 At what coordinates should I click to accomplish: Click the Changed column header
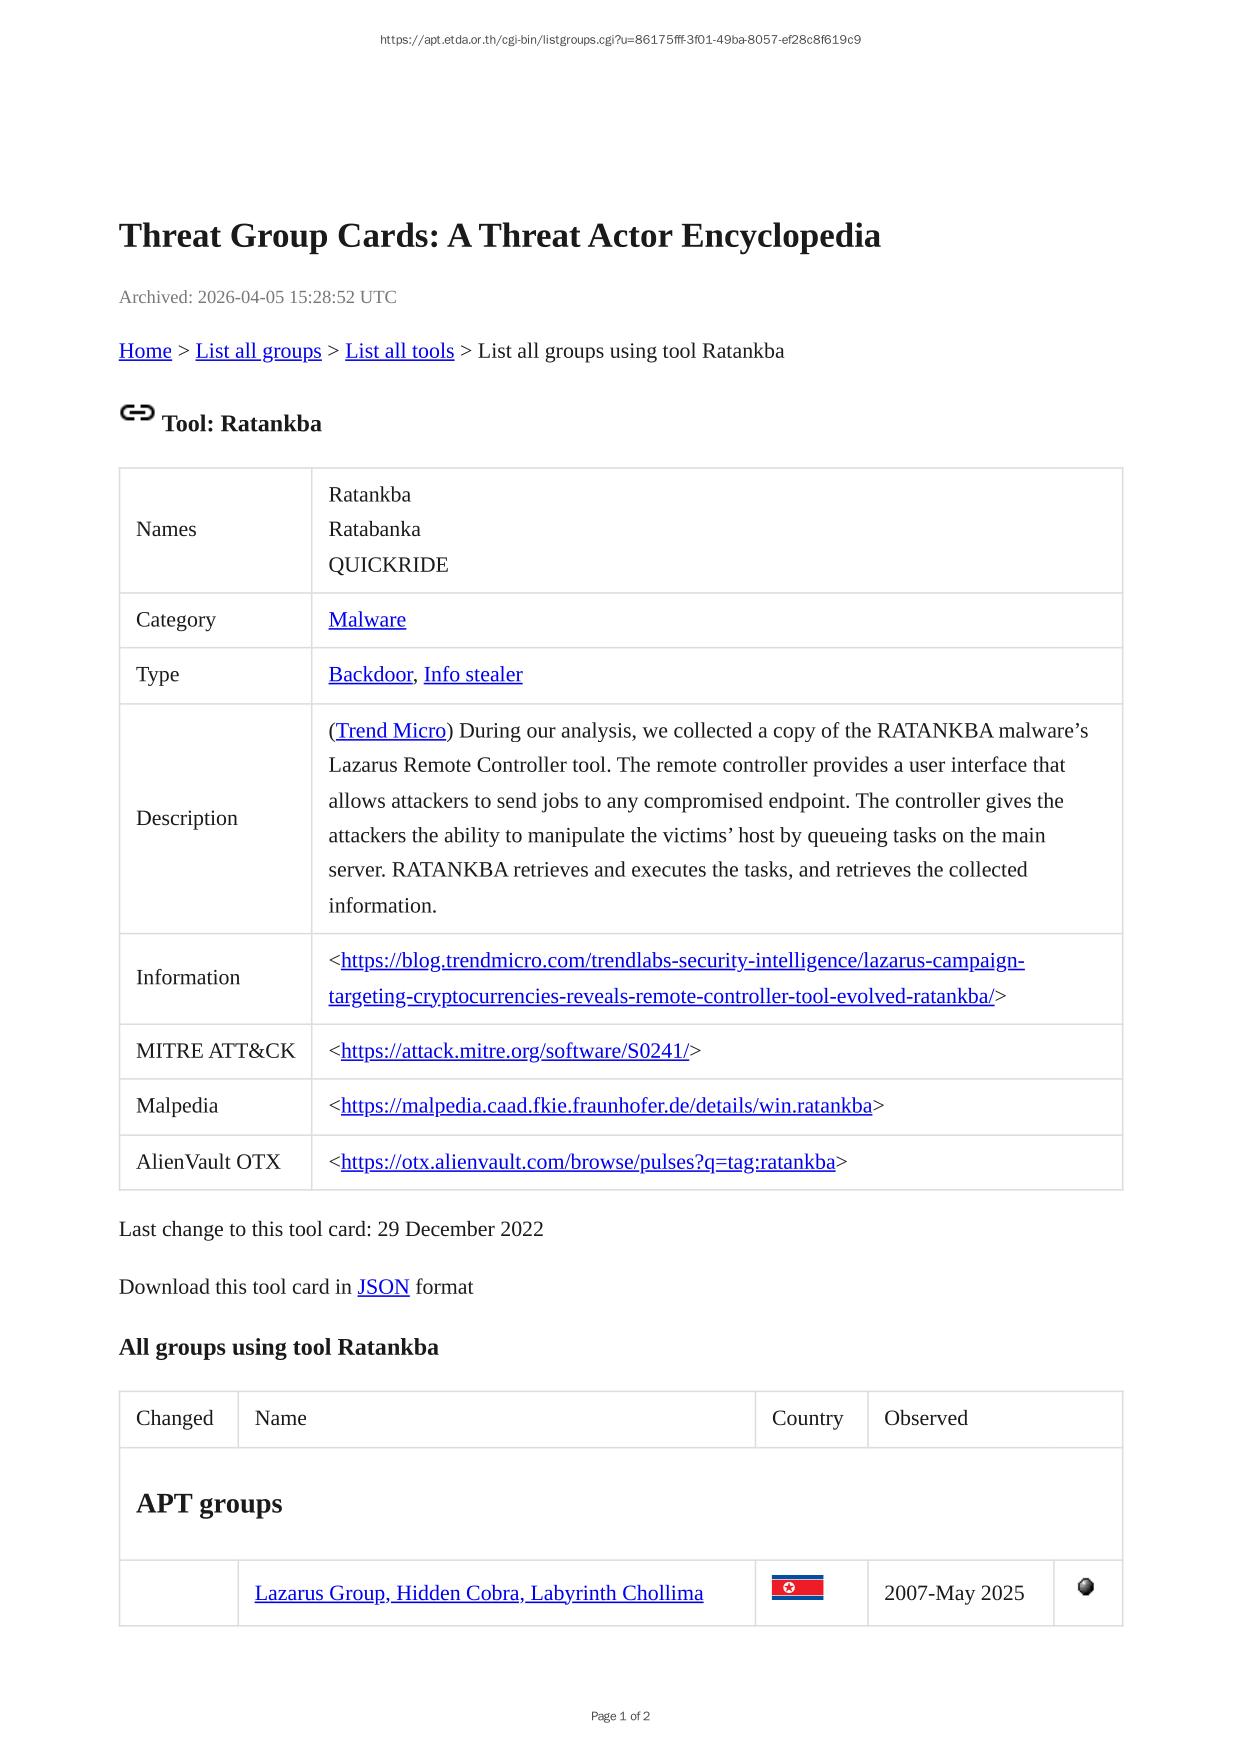(x=175, y=1418)
